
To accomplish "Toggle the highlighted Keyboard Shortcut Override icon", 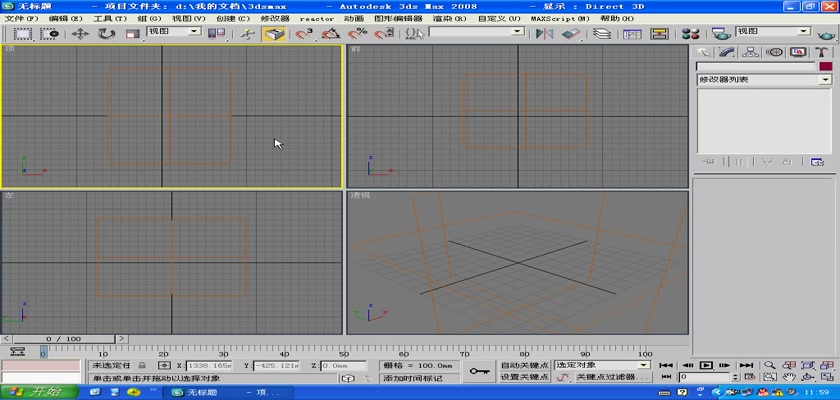I will pos(274,34).
